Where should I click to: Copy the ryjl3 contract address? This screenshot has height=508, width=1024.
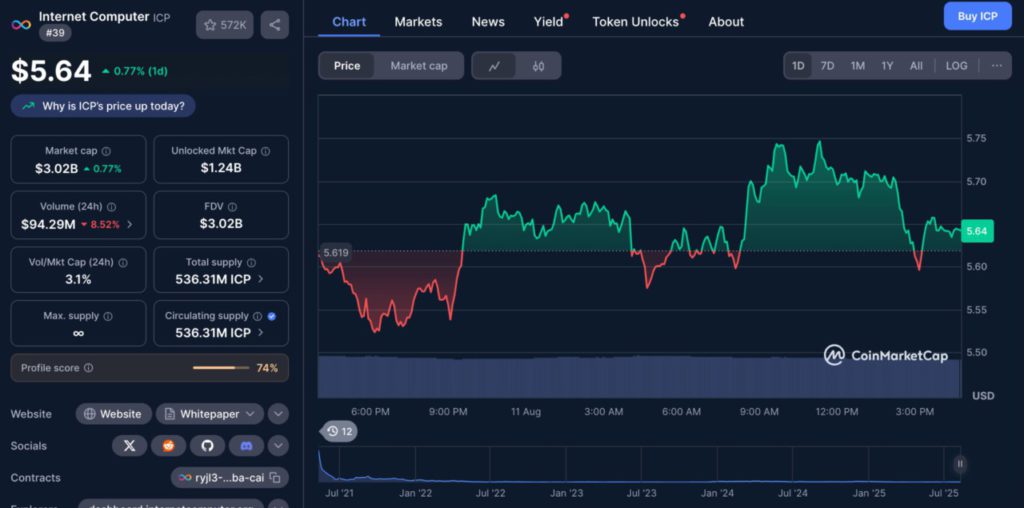click(x=276, y=478)
